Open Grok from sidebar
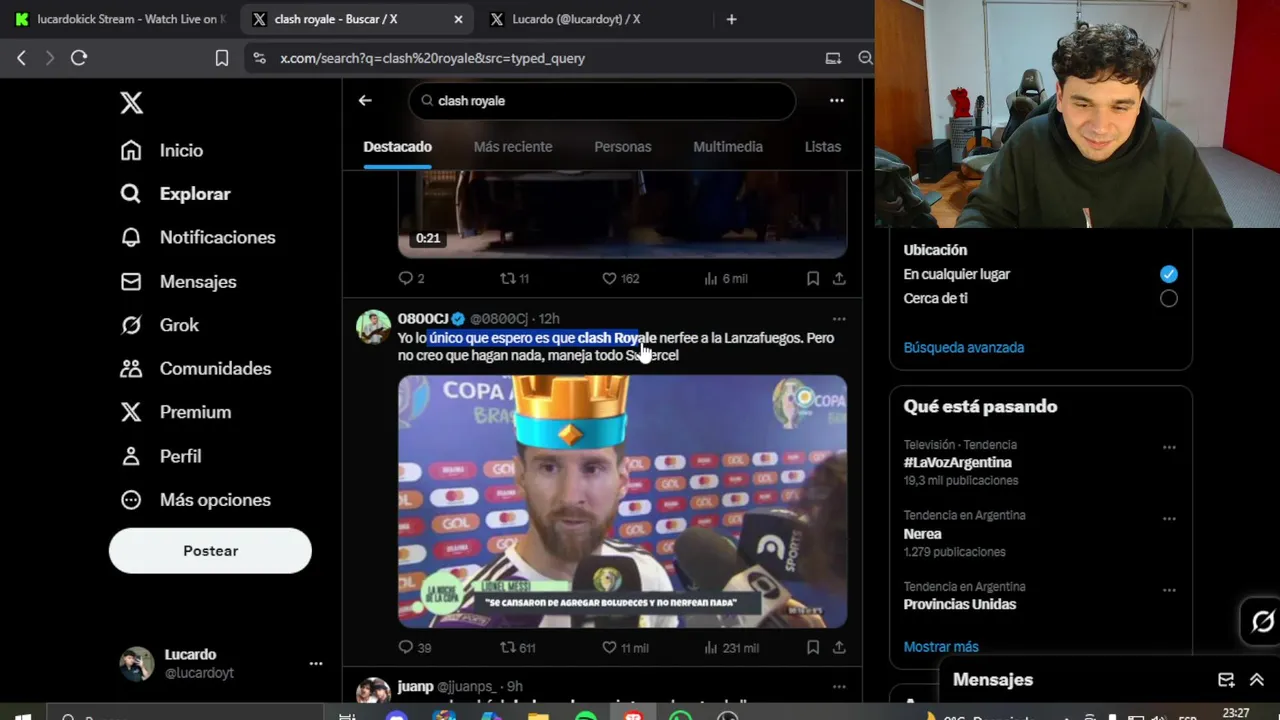 point(159,325)
